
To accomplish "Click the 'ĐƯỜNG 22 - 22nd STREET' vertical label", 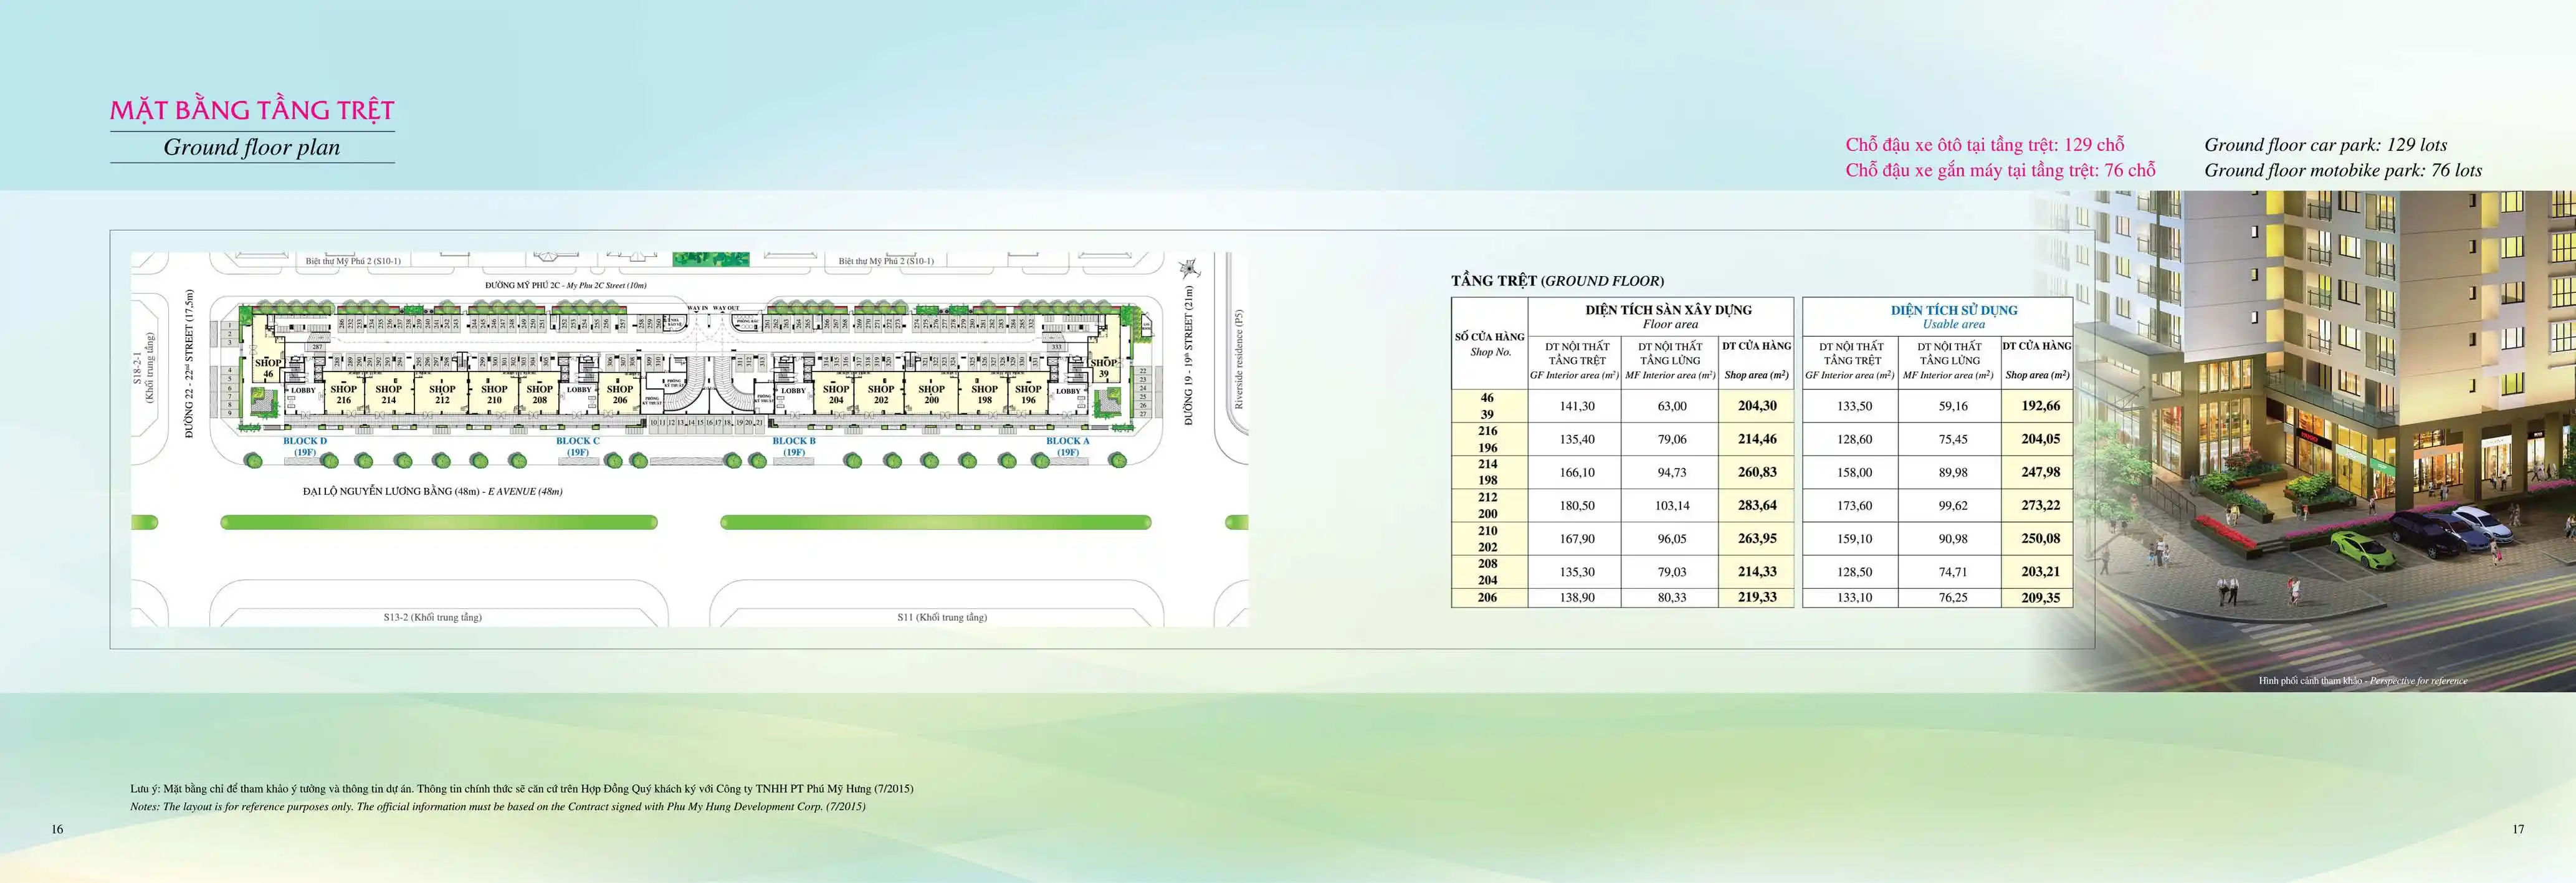I will (x=190, y=364).
